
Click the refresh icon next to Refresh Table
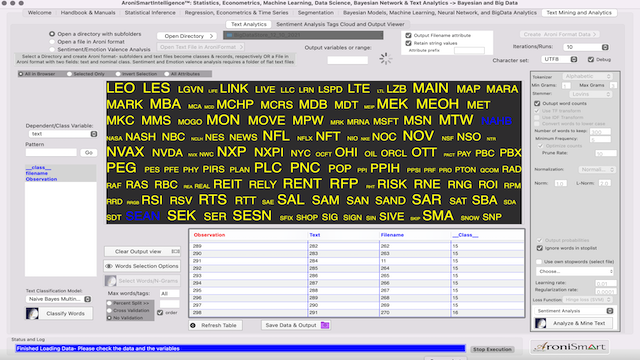click(x=193, y=325)
